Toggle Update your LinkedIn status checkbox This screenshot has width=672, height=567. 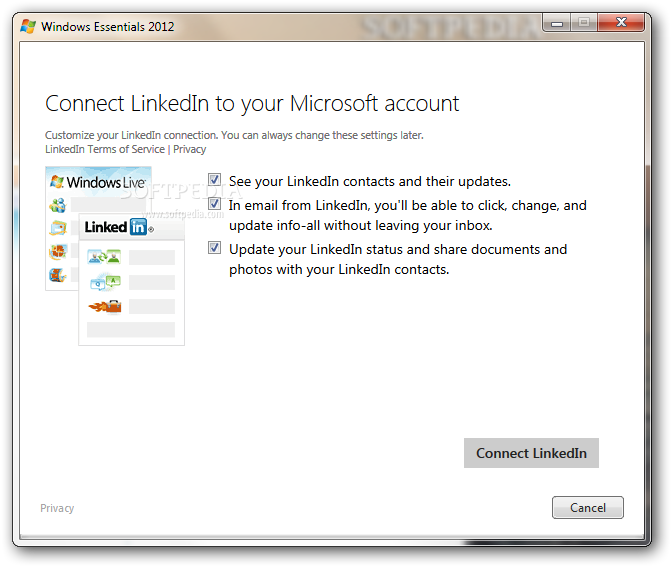coord(214,248)
